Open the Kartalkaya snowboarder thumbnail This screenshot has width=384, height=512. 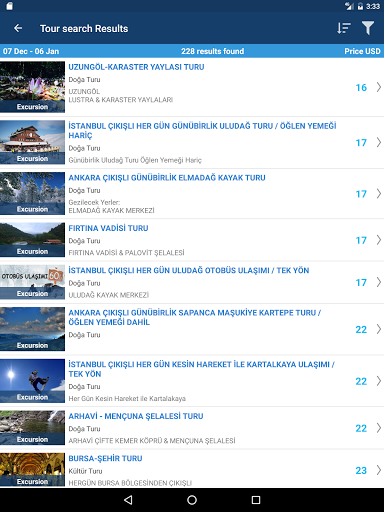(x=32, y=381)
